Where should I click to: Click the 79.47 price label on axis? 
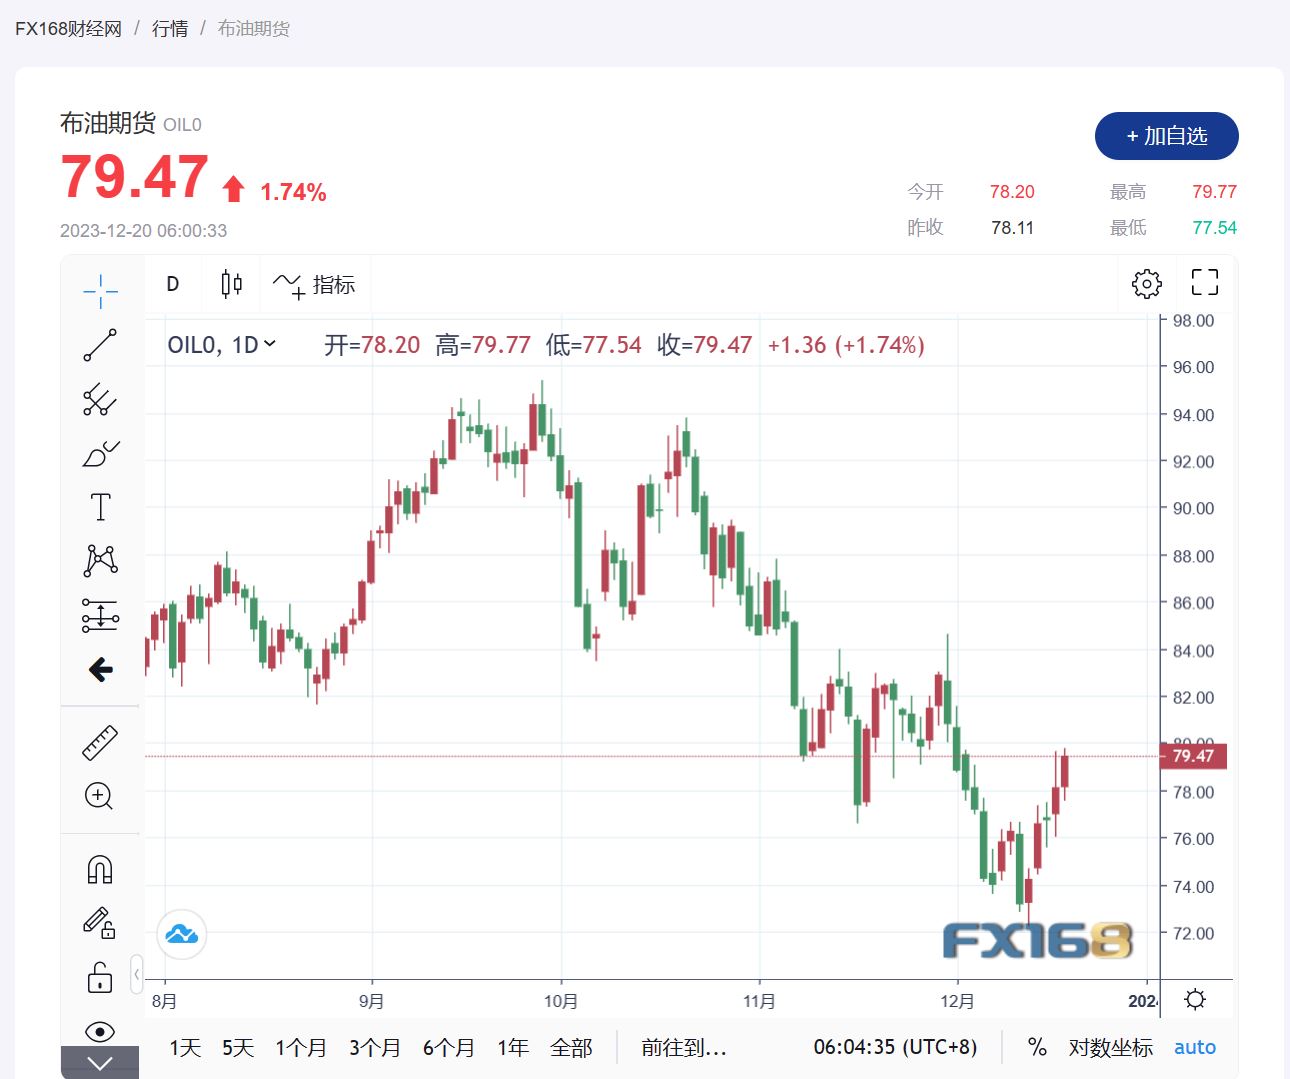(x=1193, y=756)
